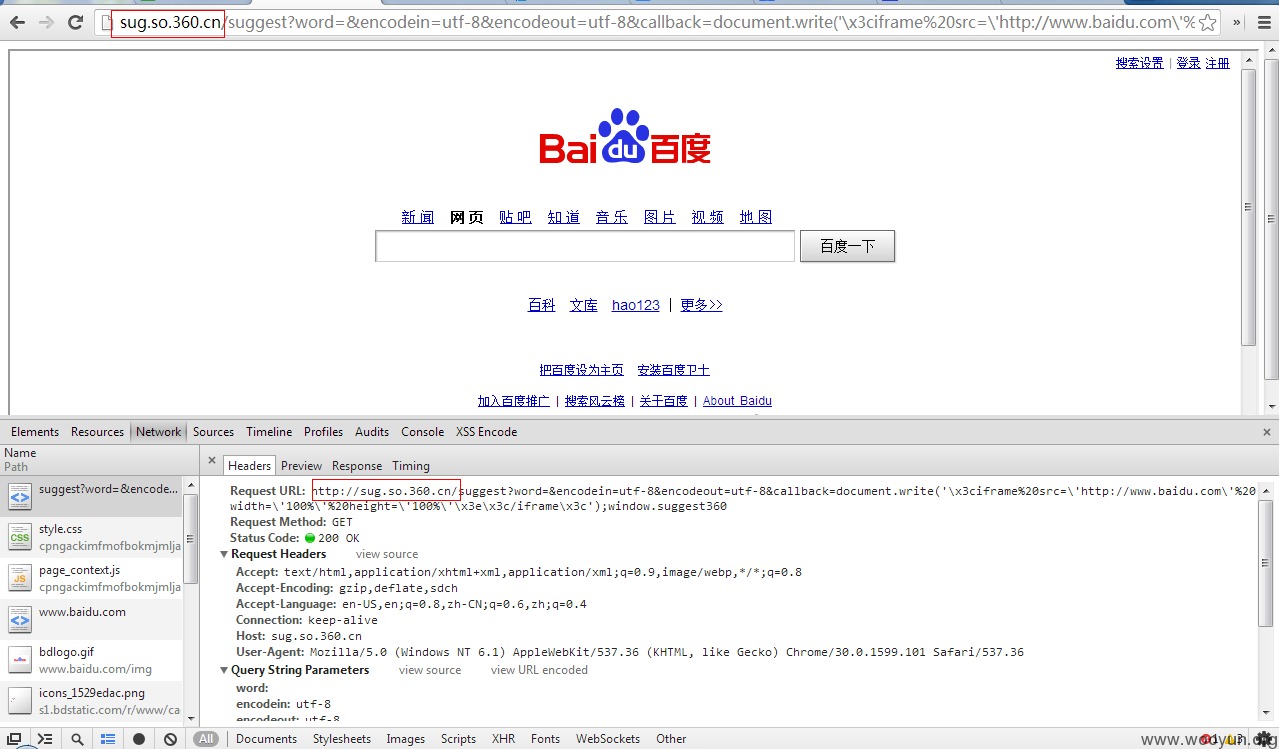Bookmark this page with the star icon
Screen dimensions: 1279x749
(x=1207, y=22)
